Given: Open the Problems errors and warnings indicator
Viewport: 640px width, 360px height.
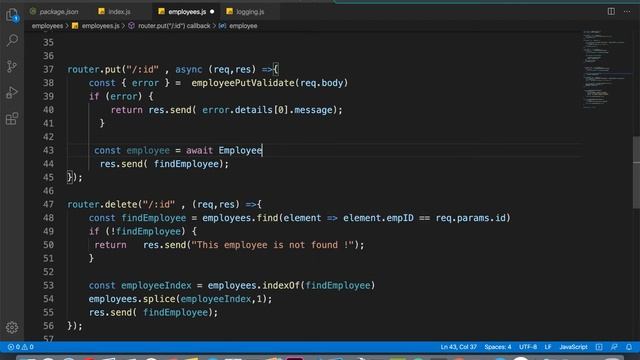Looking at the screenshot, I should pos(21,347).
